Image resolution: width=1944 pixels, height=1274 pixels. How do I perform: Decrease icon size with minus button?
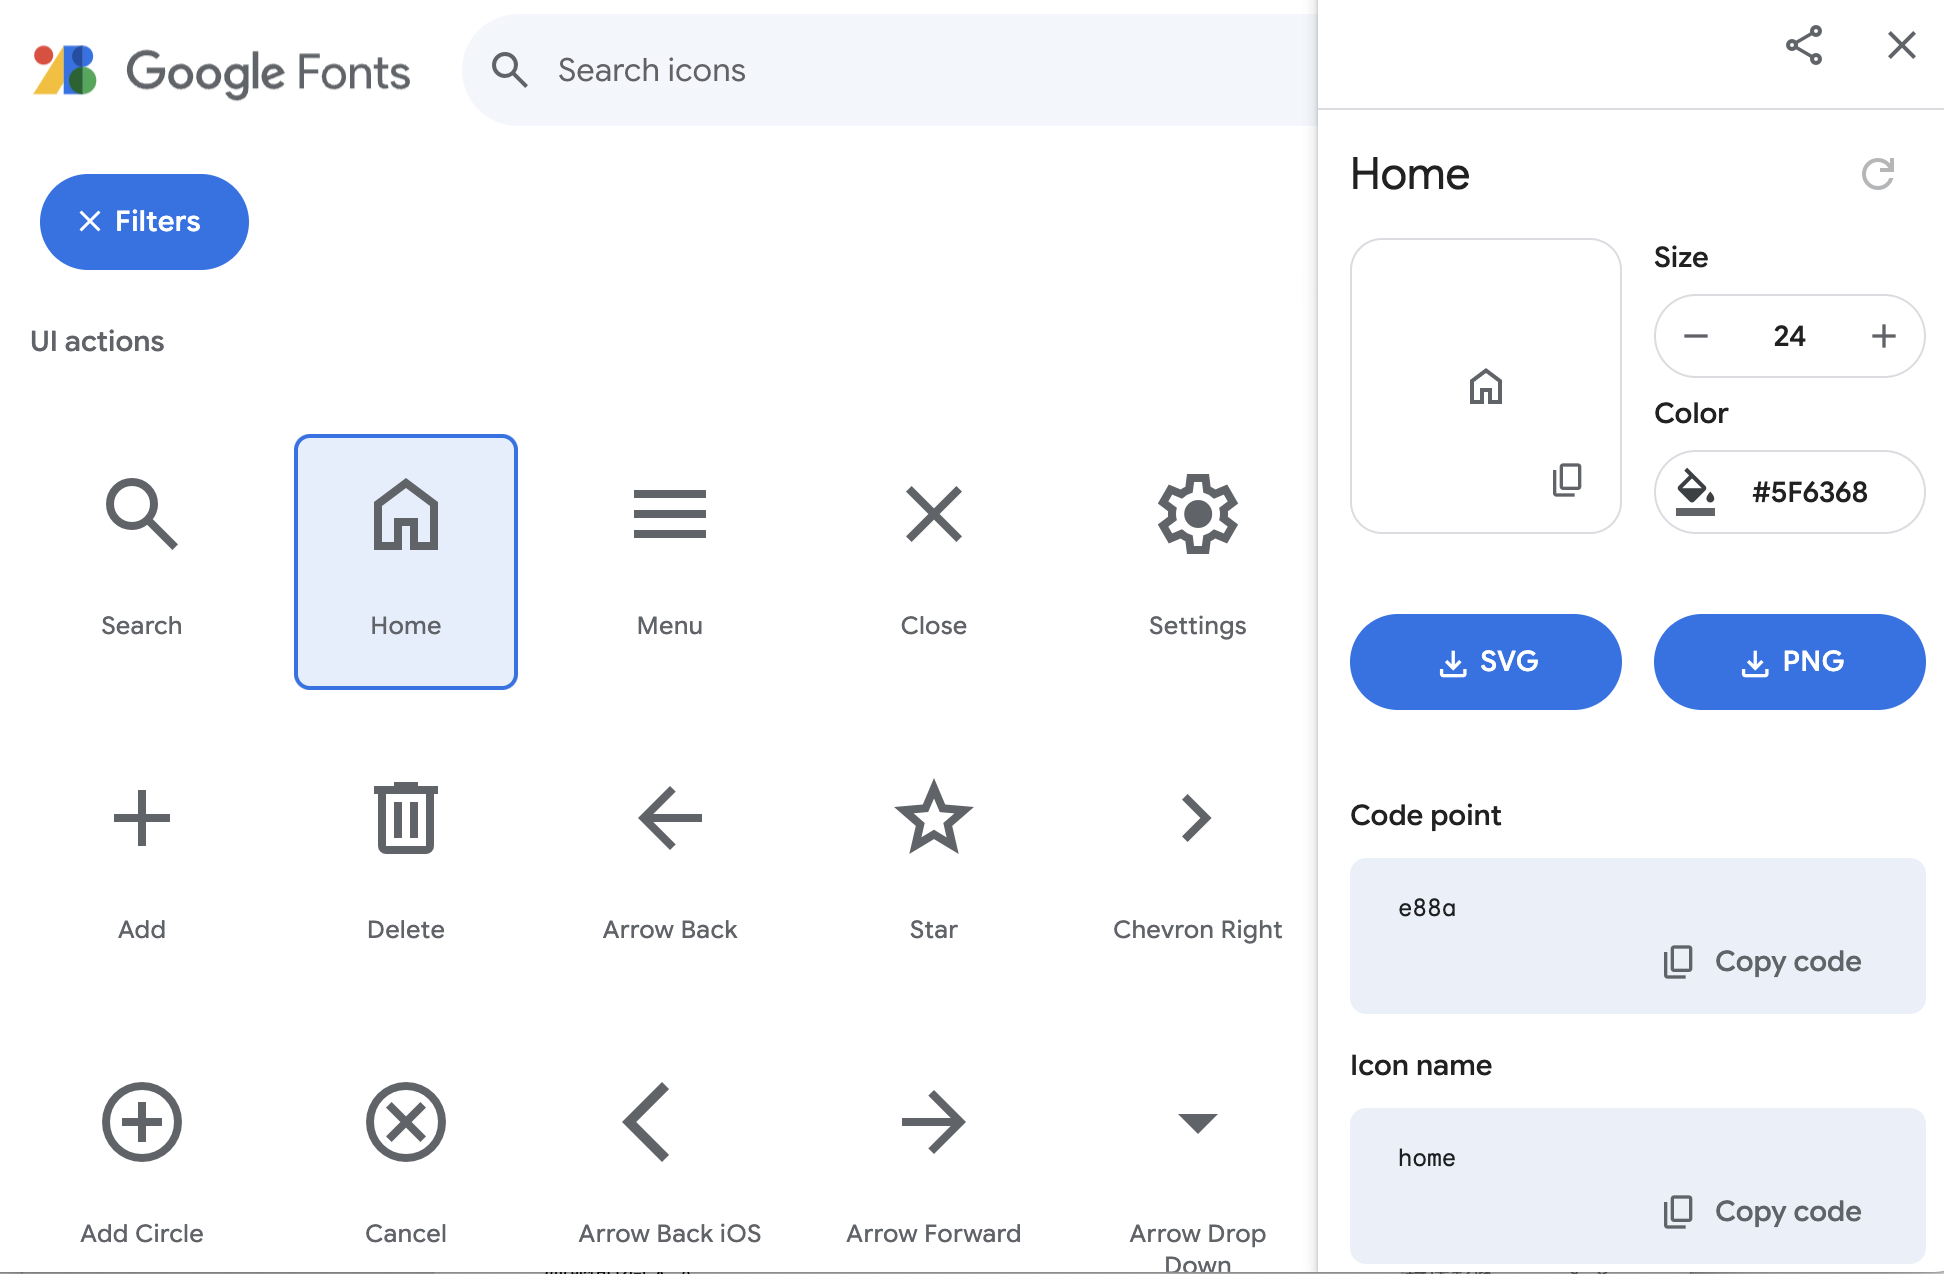click(x=1696, y=336)
